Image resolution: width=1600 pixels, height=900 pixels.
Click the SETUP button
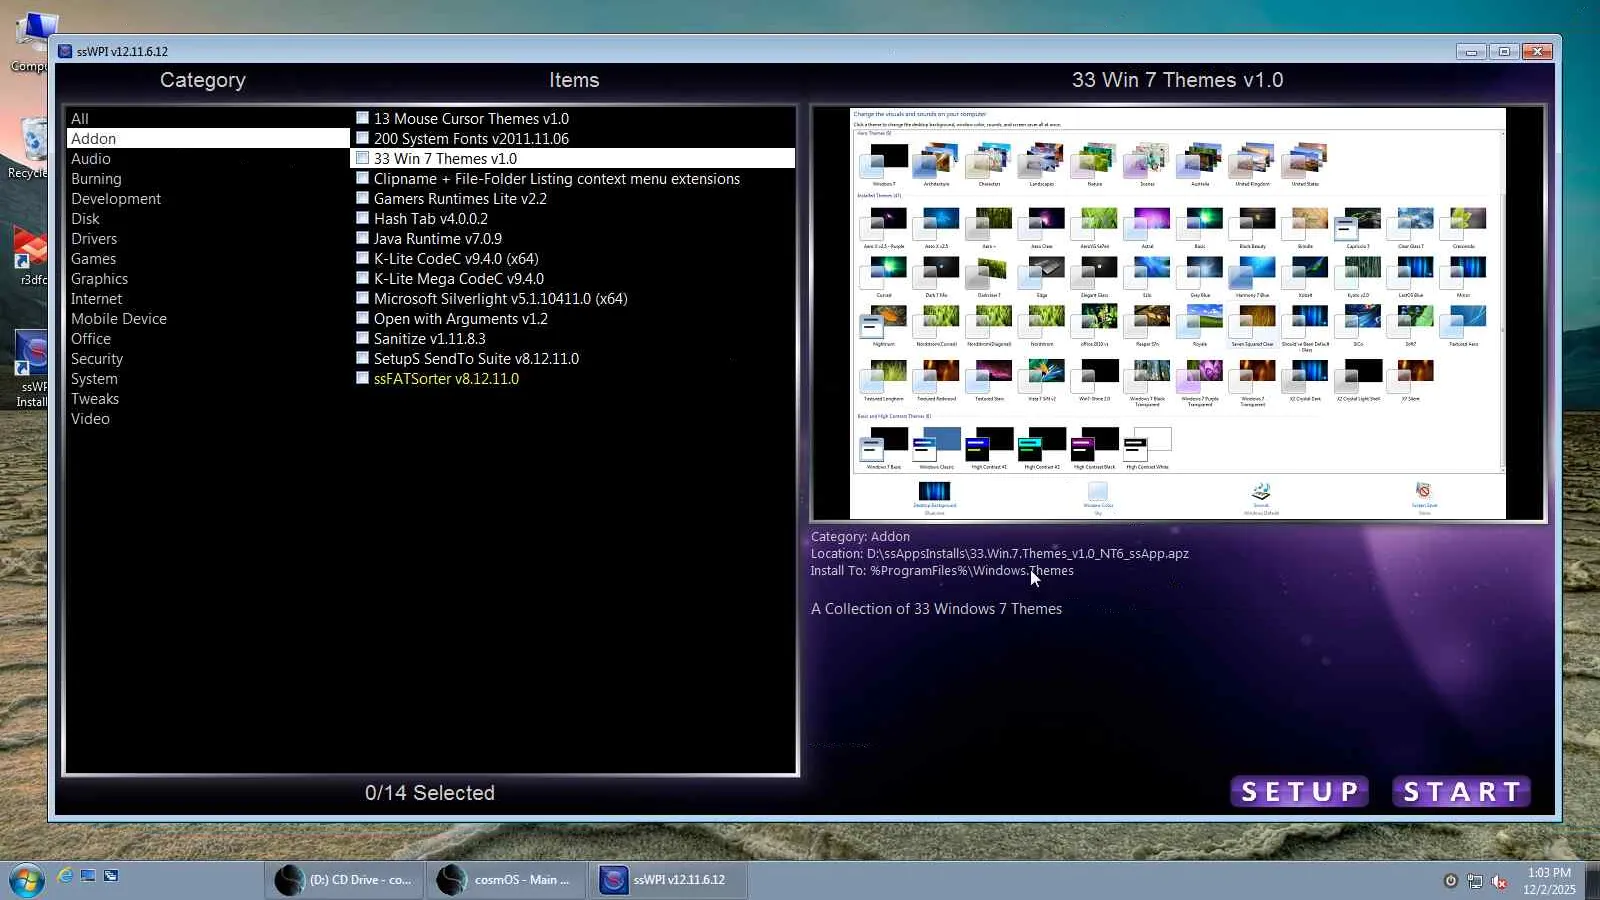coord(1299,792)
